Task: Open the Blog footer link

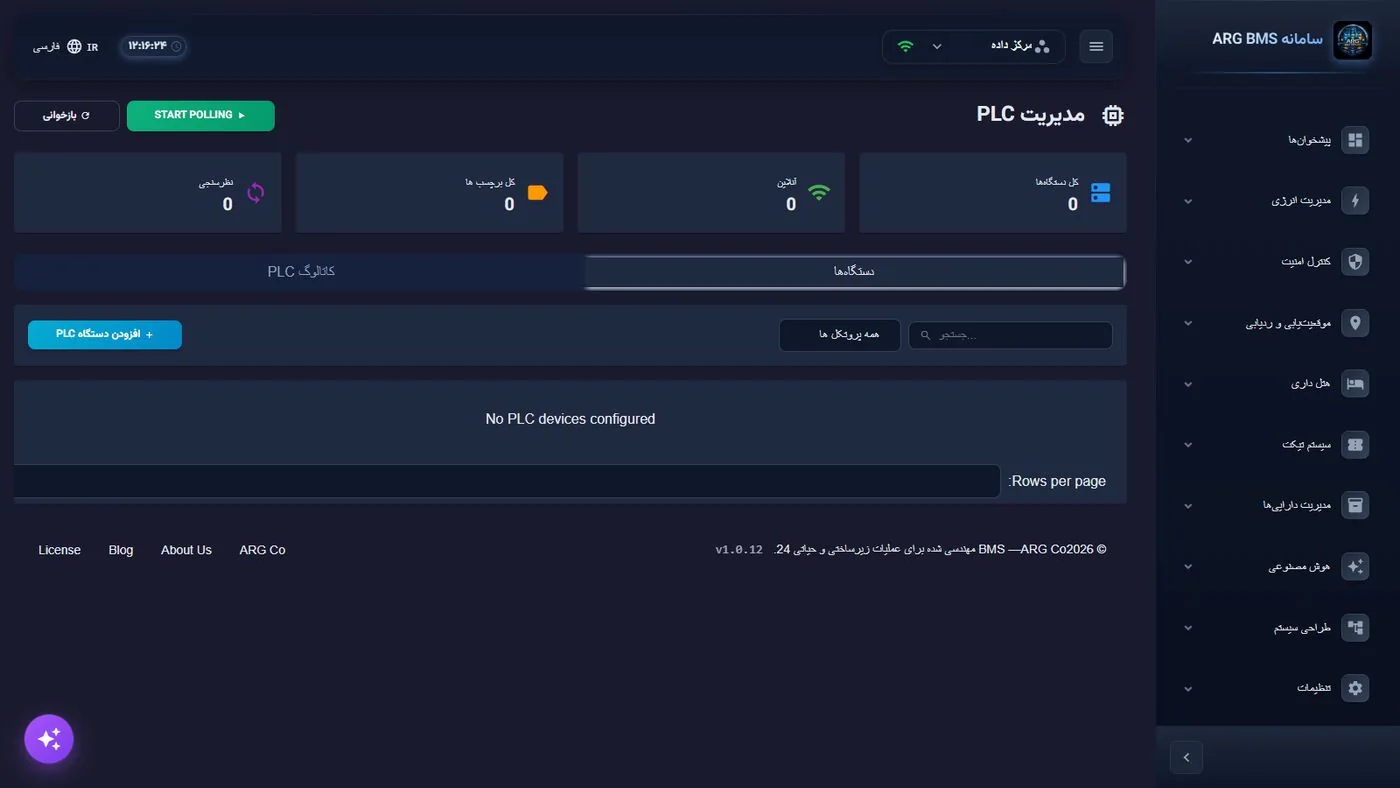Action: click(x=121, y=550)
